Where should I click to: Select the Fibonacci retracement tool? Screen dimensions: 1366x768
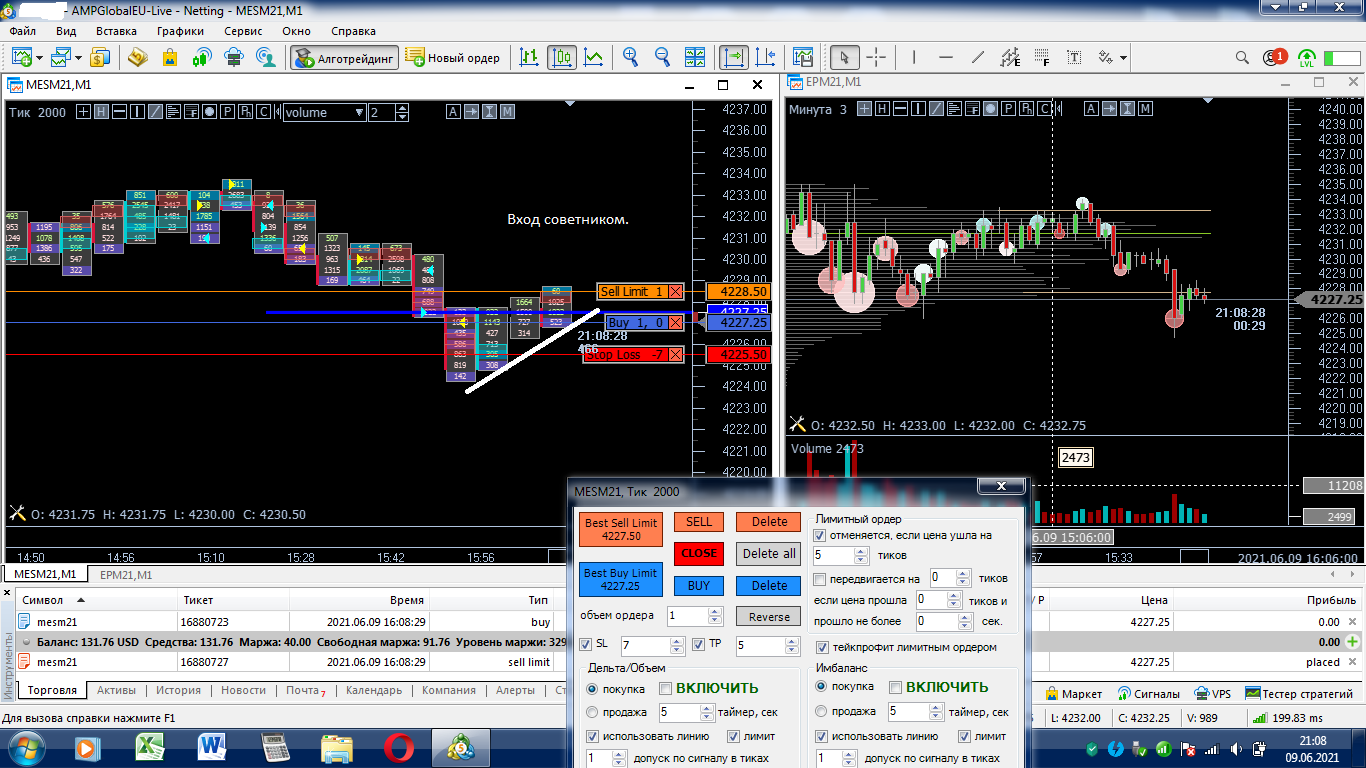(1042, 57)
